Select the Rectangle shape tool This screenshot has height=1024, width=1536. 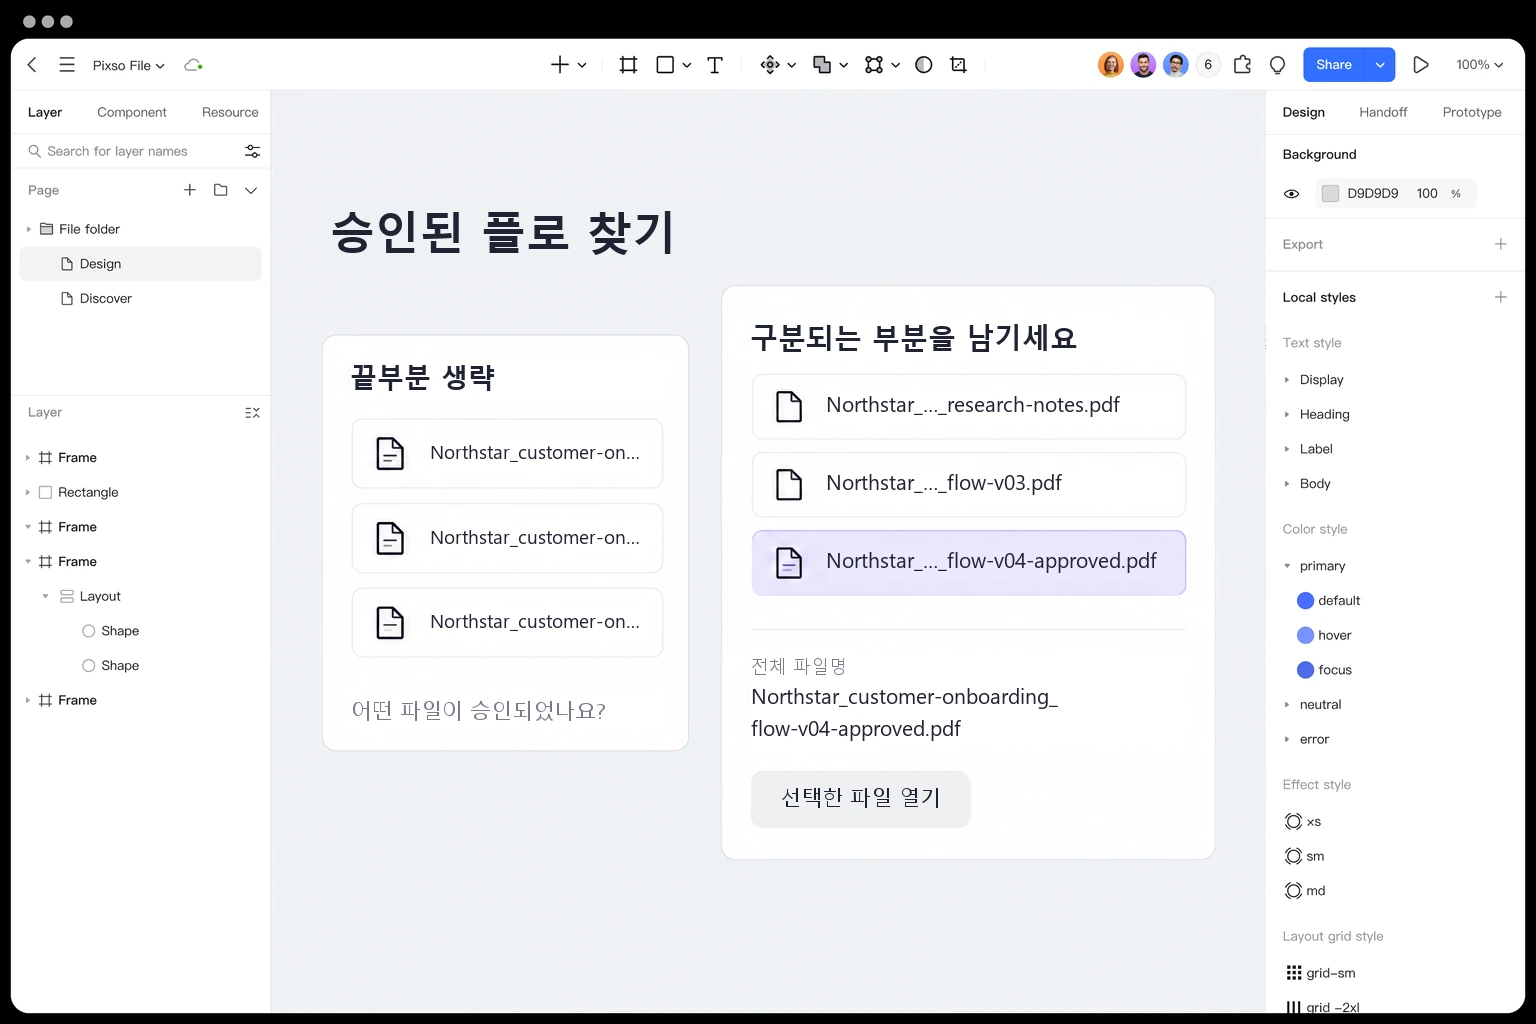(x=665, y=65)
